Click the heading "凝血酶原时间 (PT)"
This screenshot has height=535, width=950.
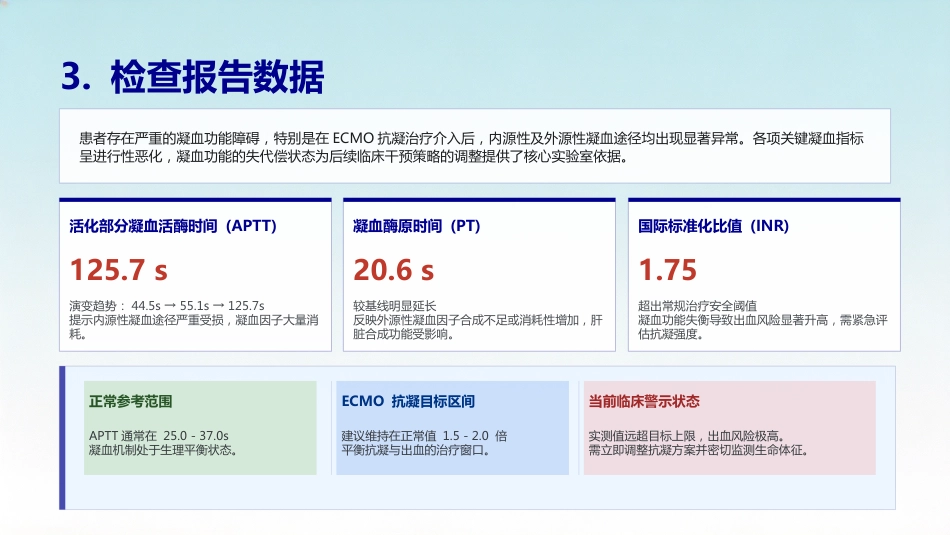(x=416, y=226)
